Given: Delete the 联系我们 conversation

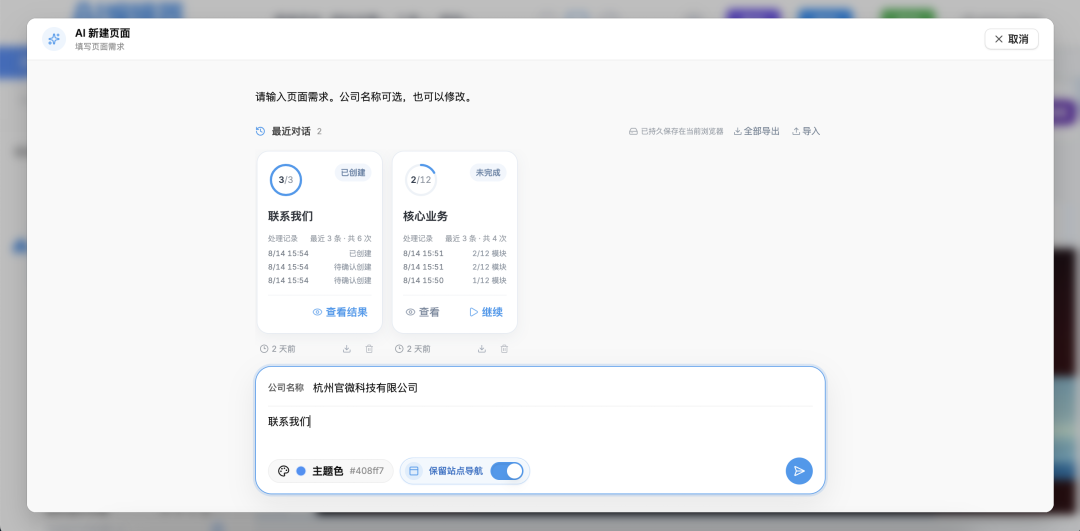Looking at the screenshot, I should 369,349.
